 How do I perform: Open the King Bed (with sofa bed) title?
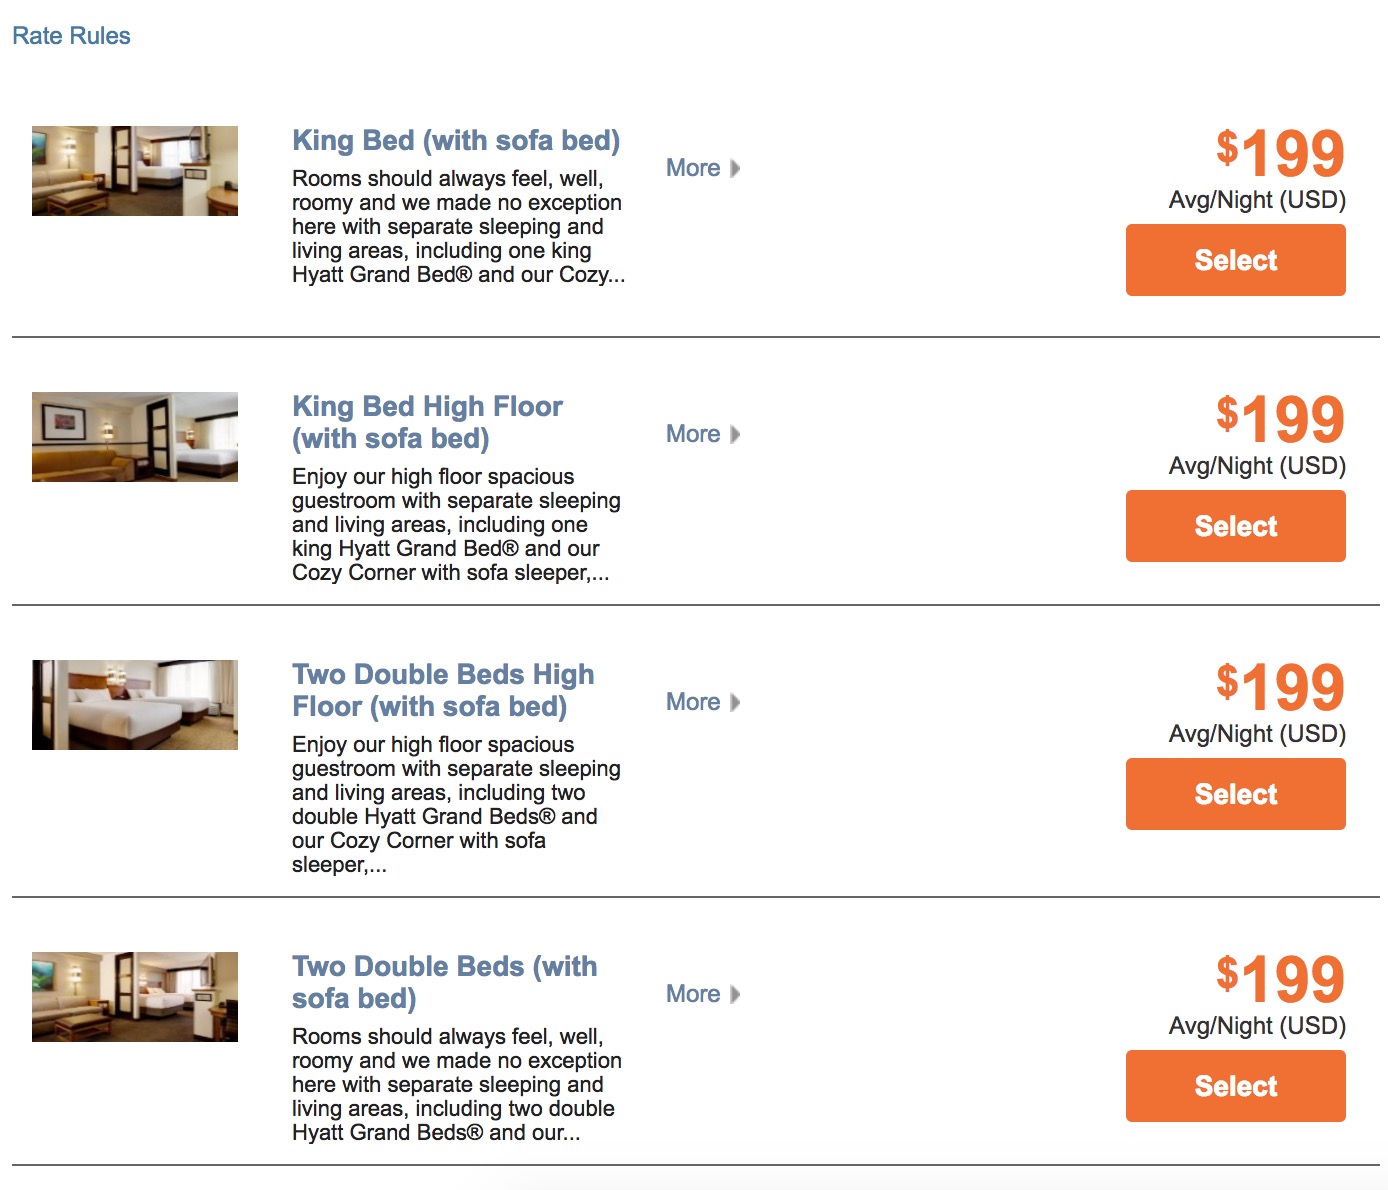coord(456,141)
